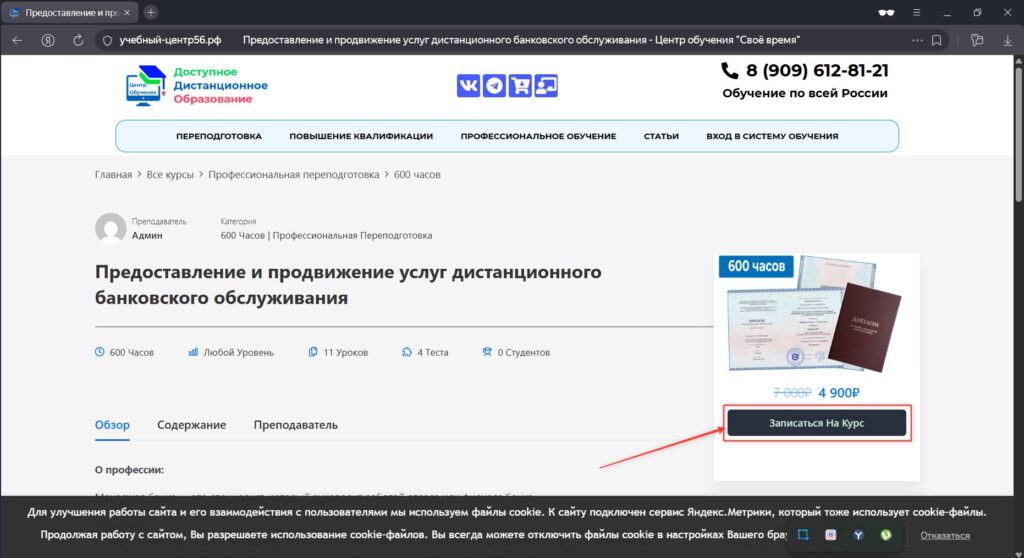Image resolution: width=1024 pixels, height=558 pixels.
Task: Click the diploma course thumbnail image
Action: 816,314
